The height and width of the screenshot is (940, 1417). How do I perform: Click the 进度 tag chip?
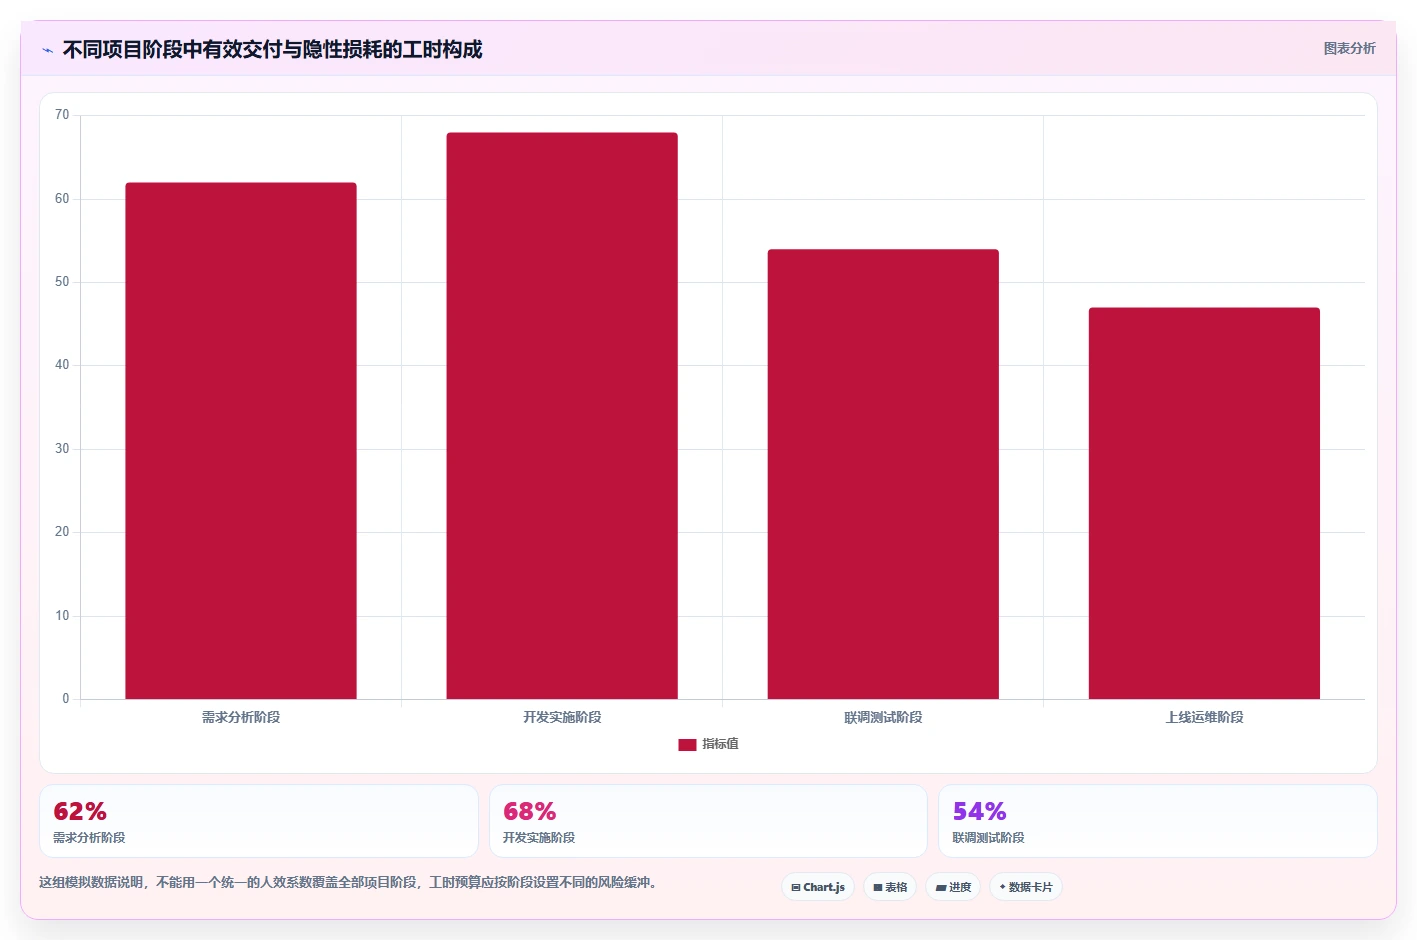[953, 887]
